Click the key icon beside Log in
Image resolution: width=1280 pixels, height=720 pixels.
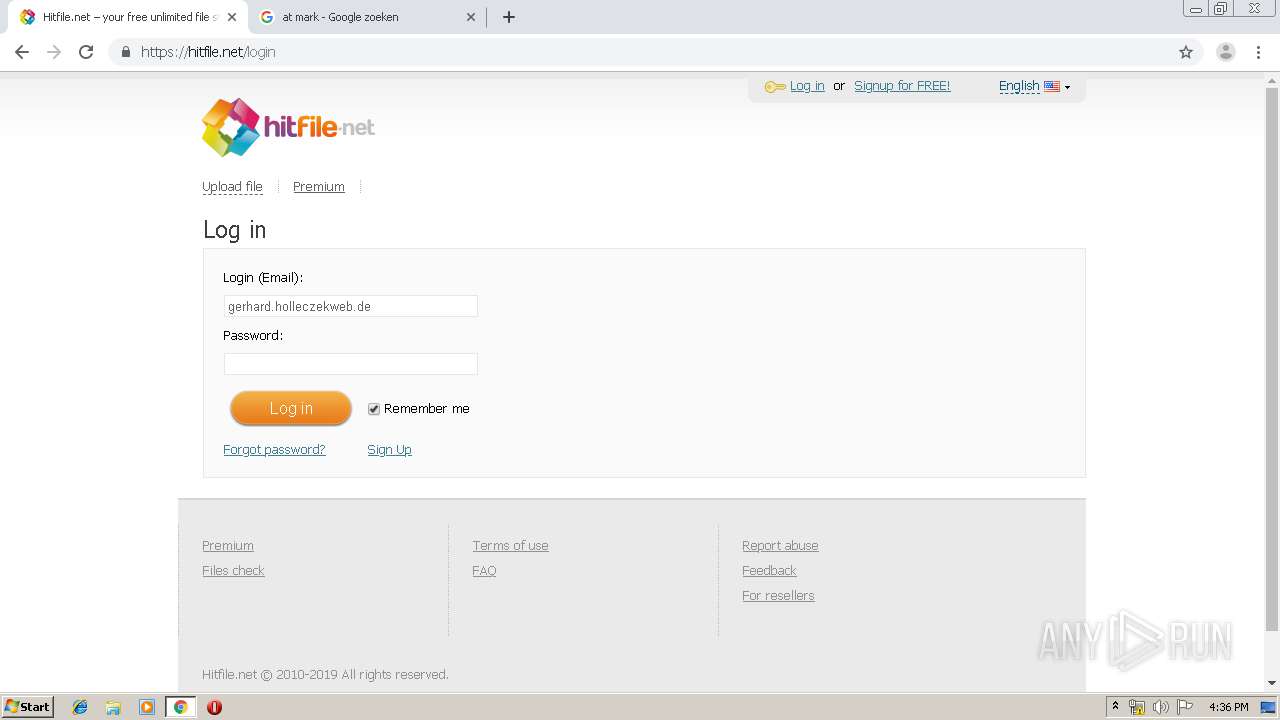click(x=775, y=87)
